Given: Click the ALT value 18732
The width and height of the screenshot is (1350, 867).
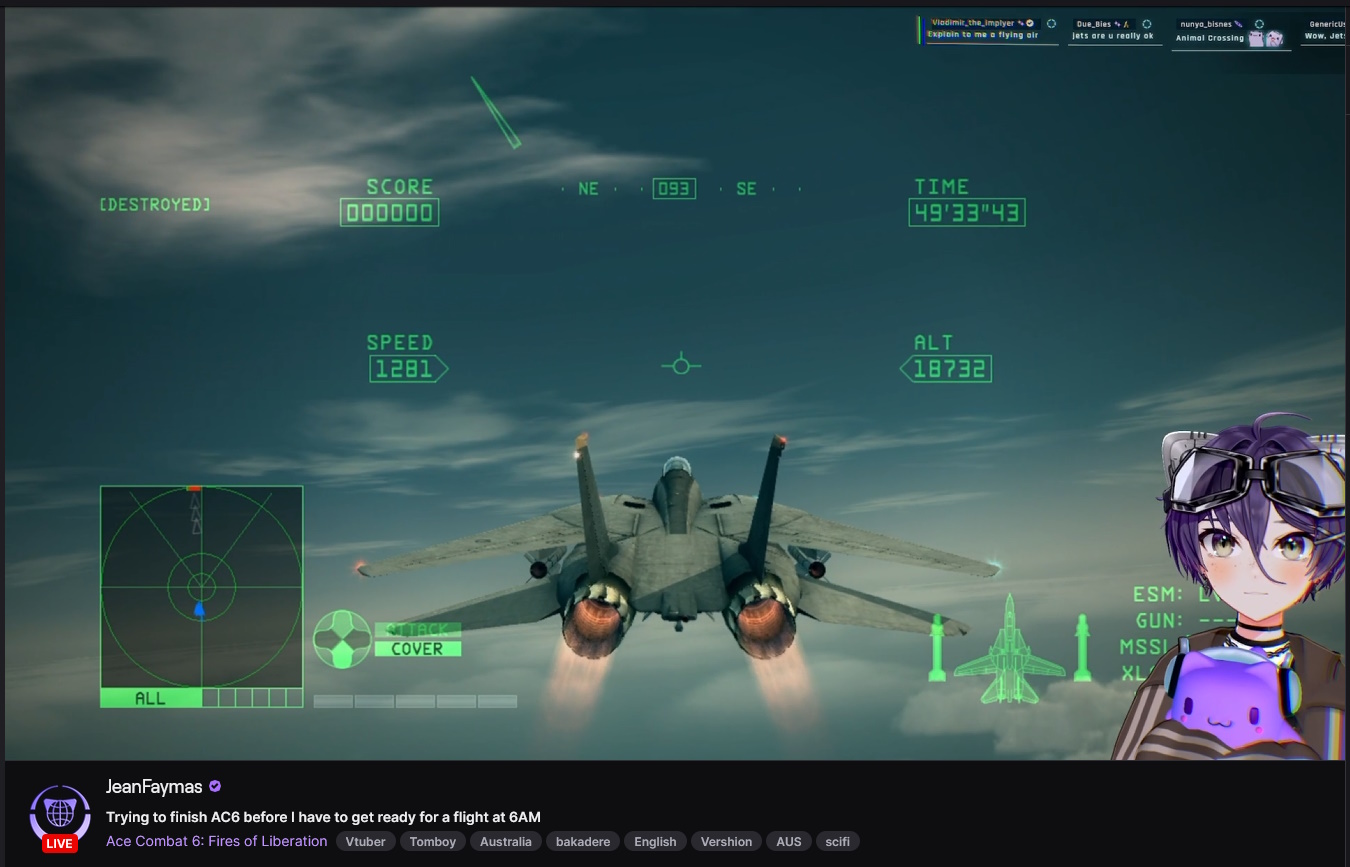Looking at the screenshot, I should click(946, 369).
